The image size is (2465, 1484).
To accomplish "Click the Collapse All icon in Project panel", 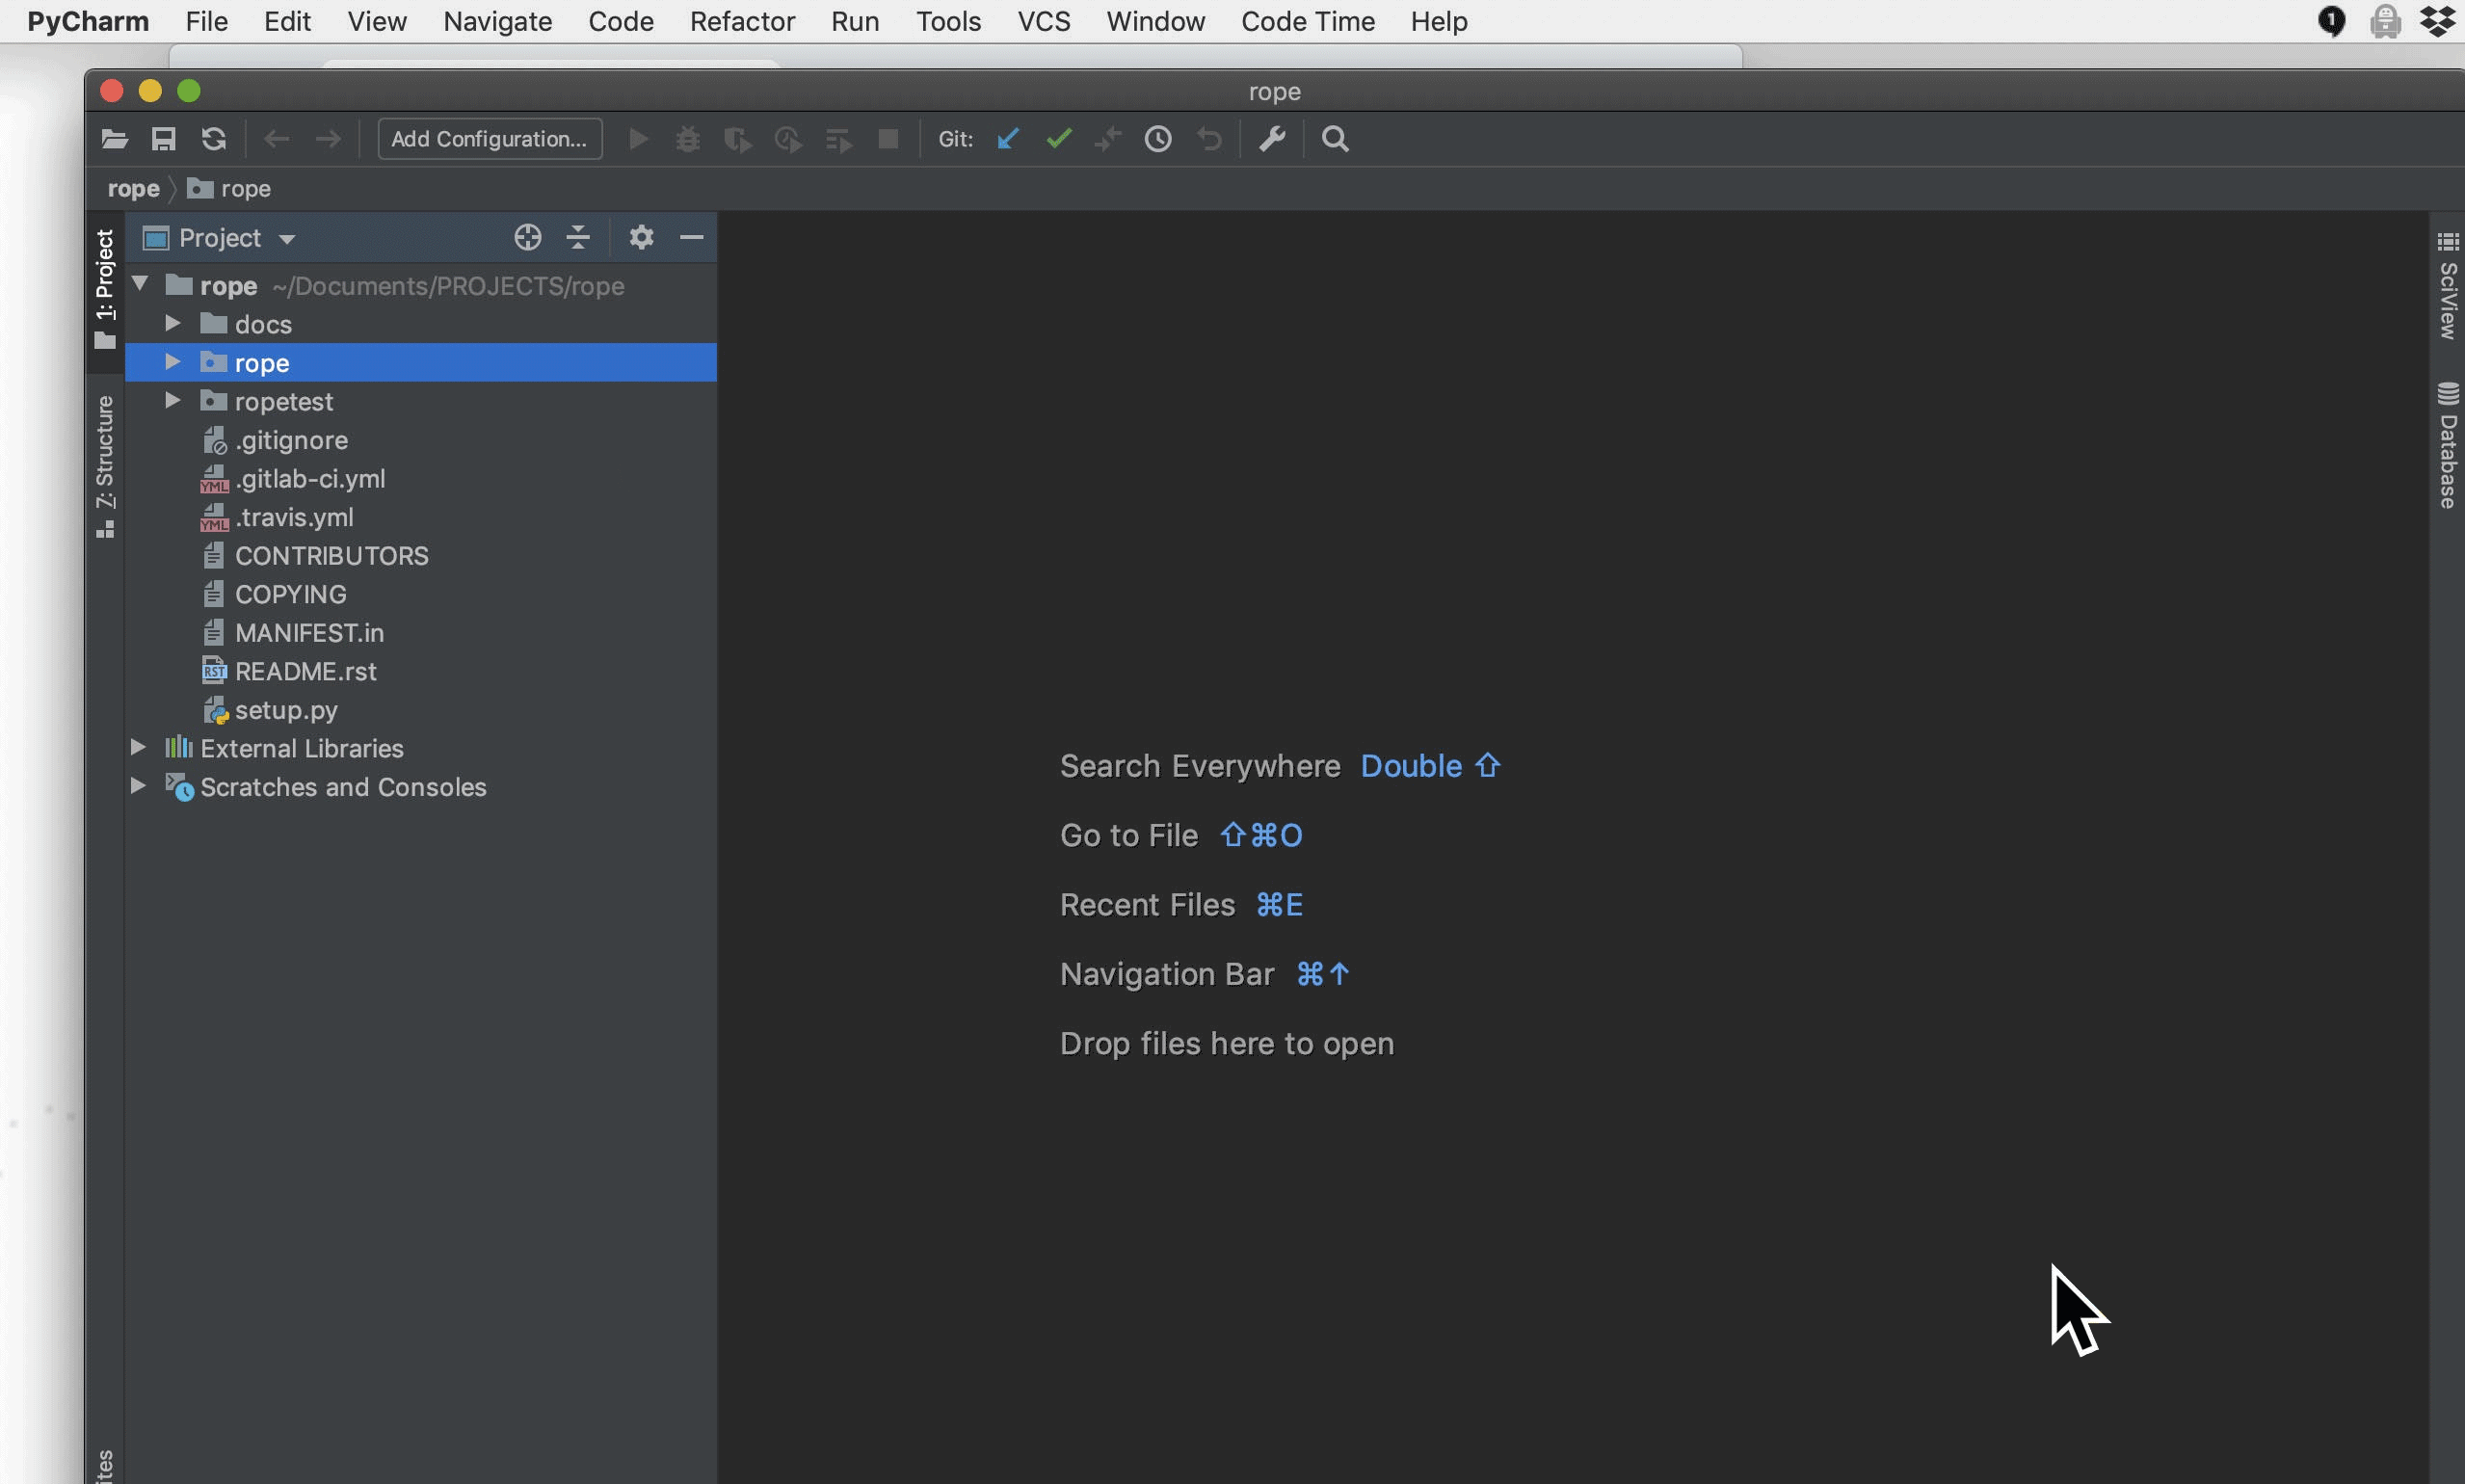I will [x=578, y=237].
